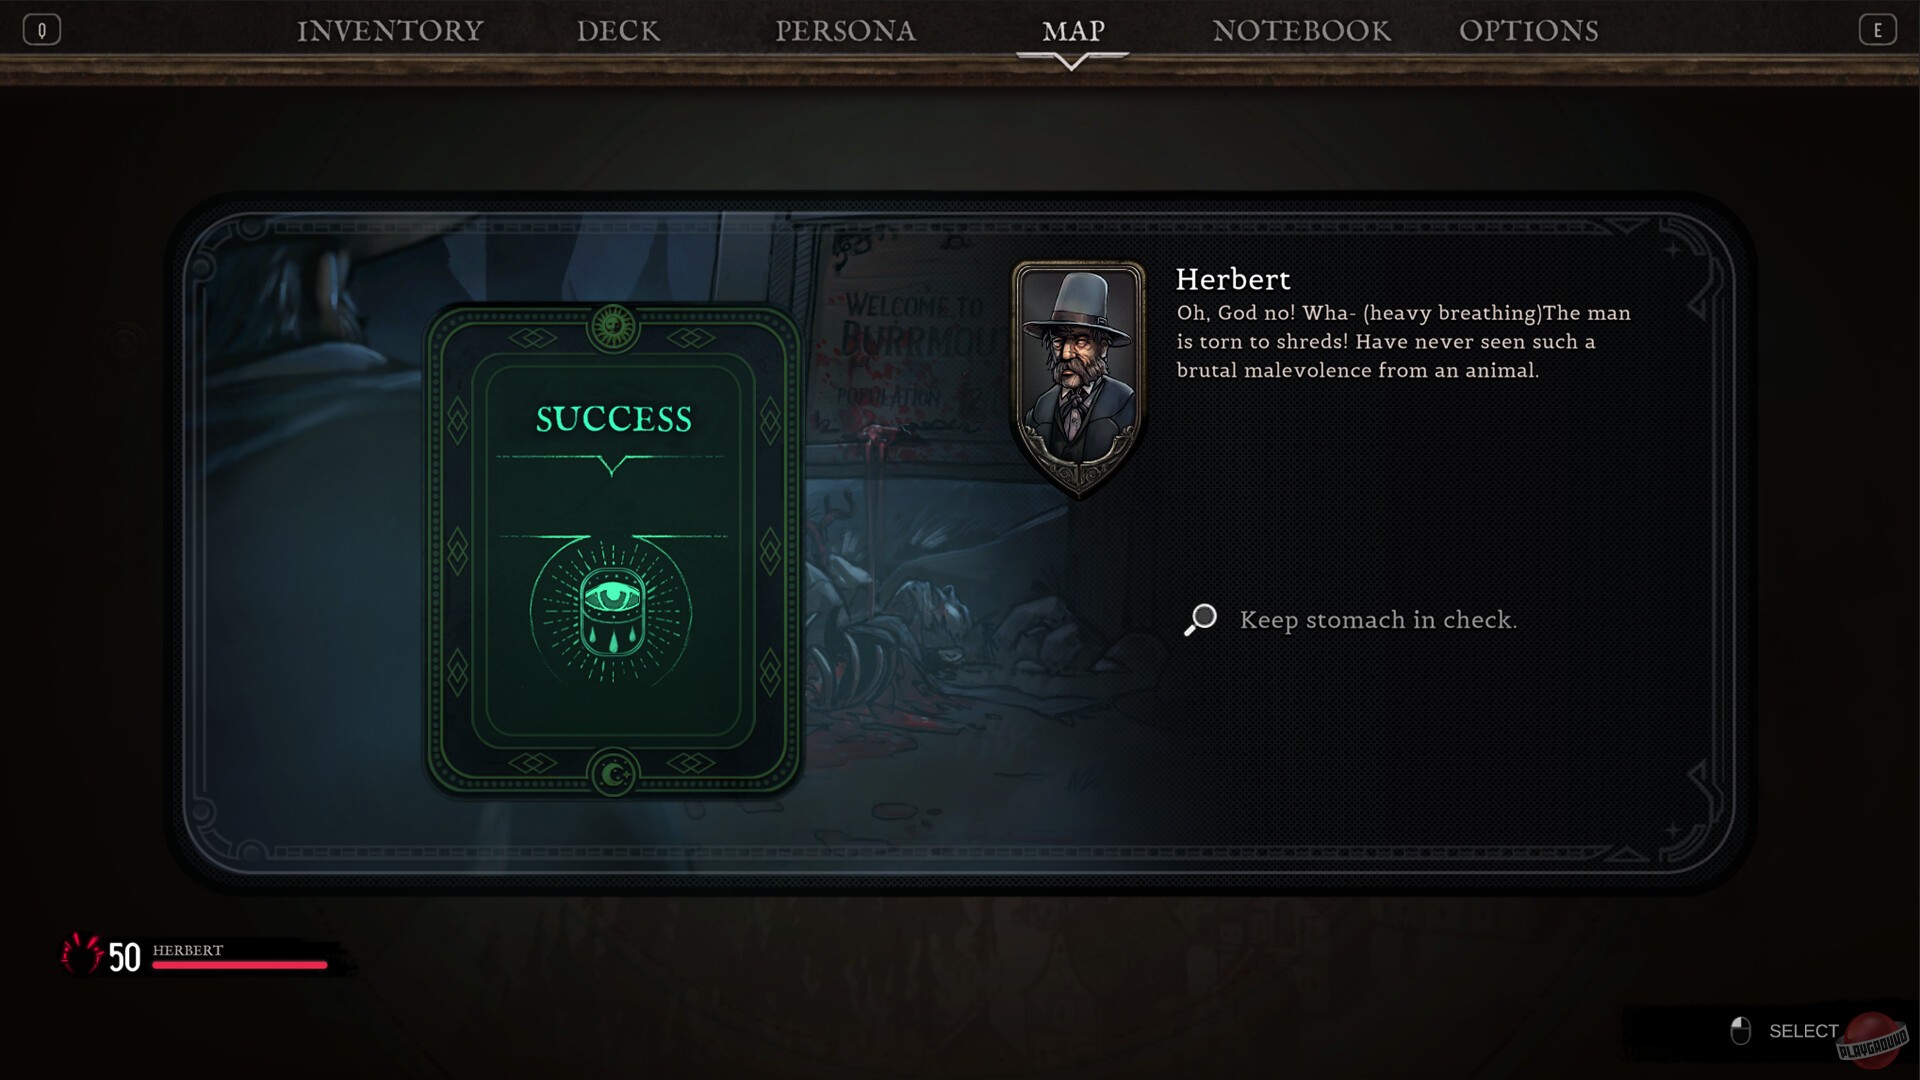Click the E key navigation icon

point(1877,30)
